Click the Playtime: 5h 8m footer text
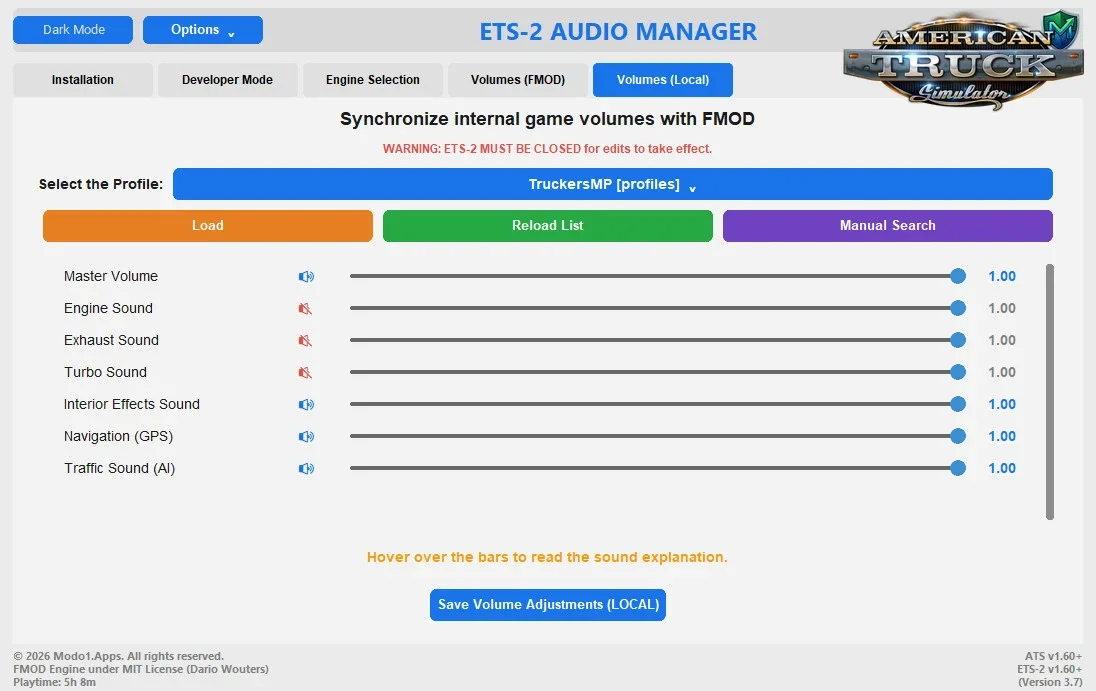The width and height of the screenshot is (1096, 691). coord(55,682)
